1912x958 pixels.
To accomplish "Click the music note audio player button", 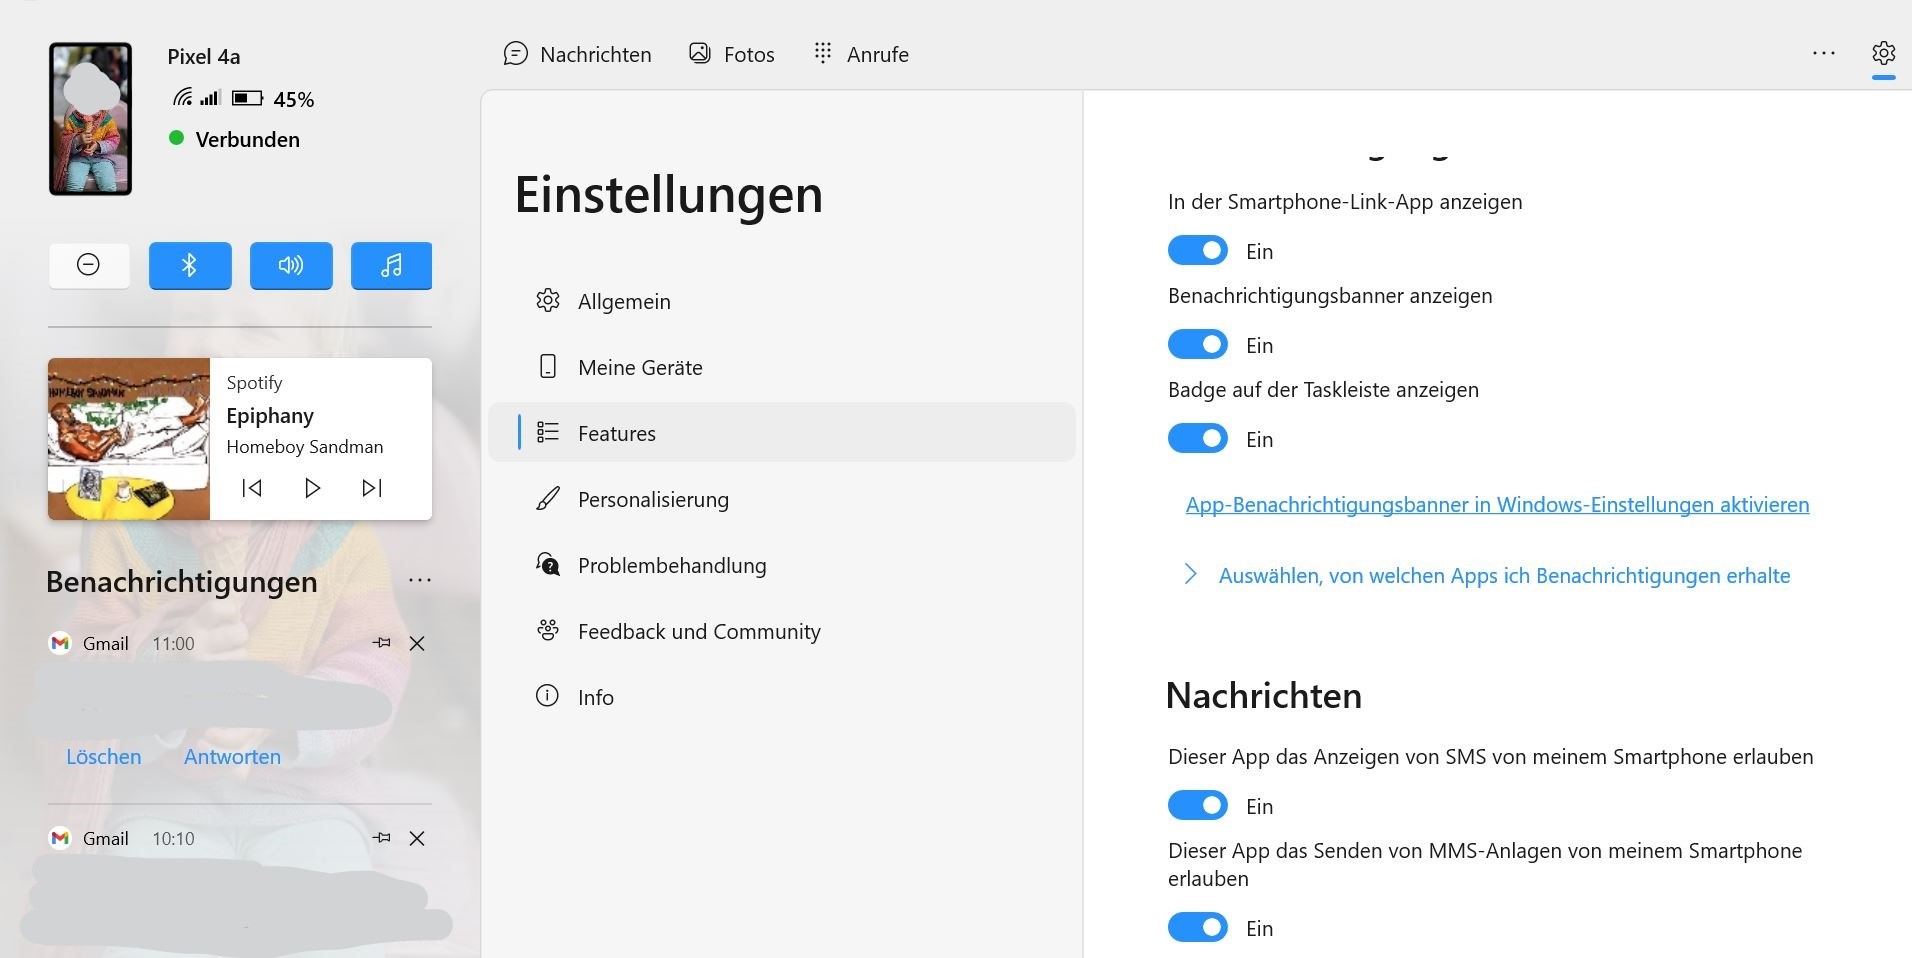I will pos(391,265).
